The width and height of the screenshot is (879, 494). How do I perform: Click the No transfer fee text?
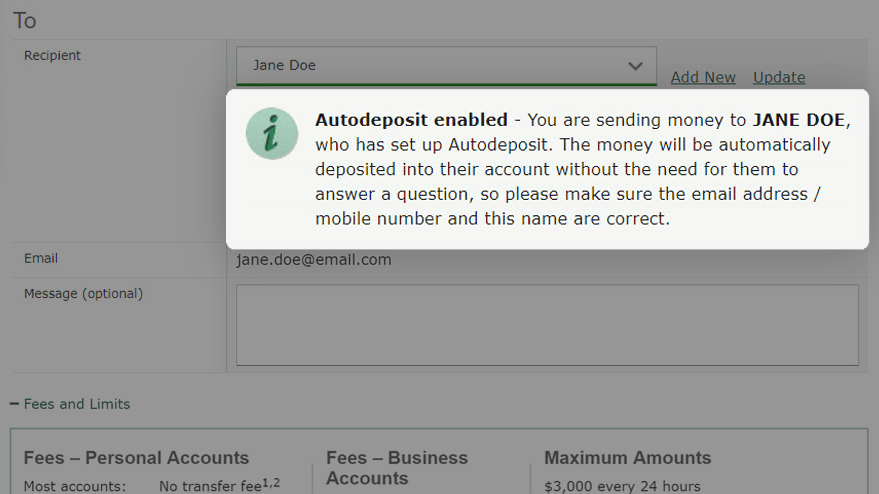[210, 486]
